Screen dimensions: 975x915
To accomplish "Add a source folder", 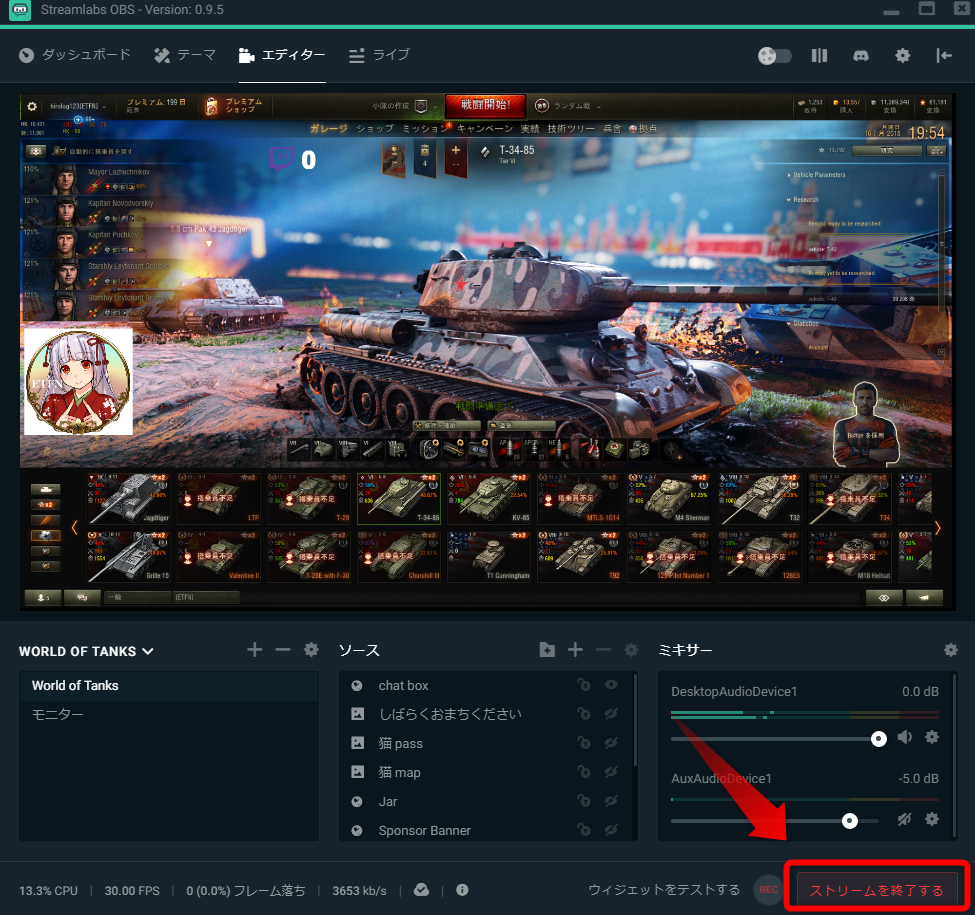I will tap(547, 650).
